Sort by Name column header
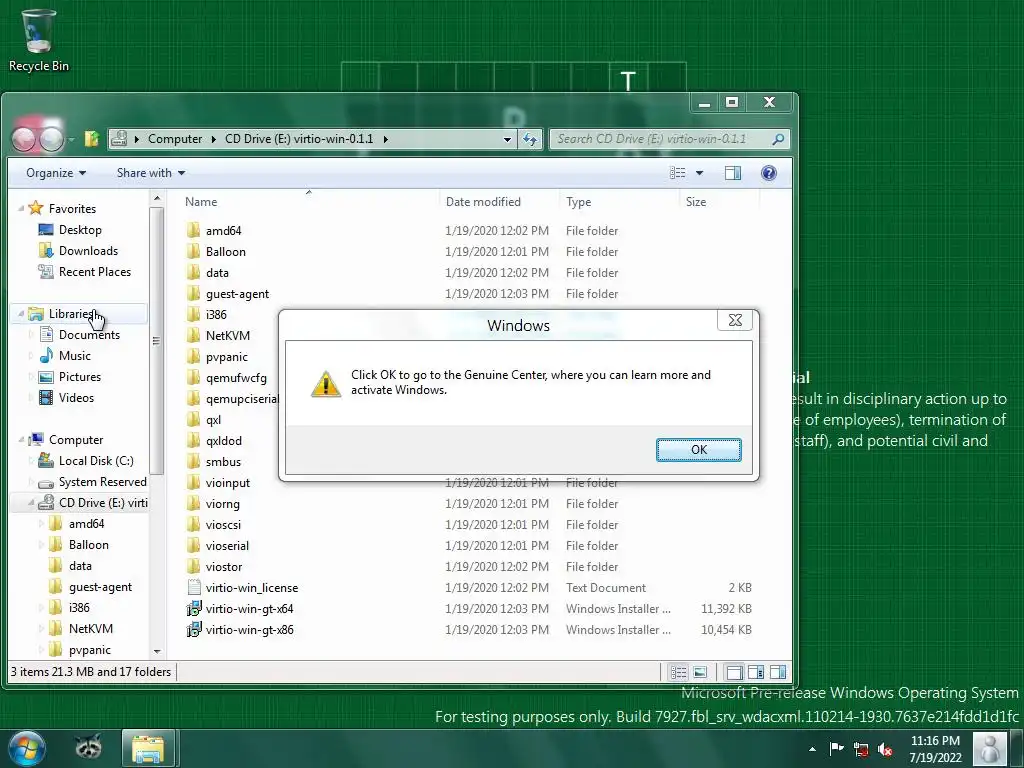1024x768 pixels. pyautogui.click(x=308, y=202)
